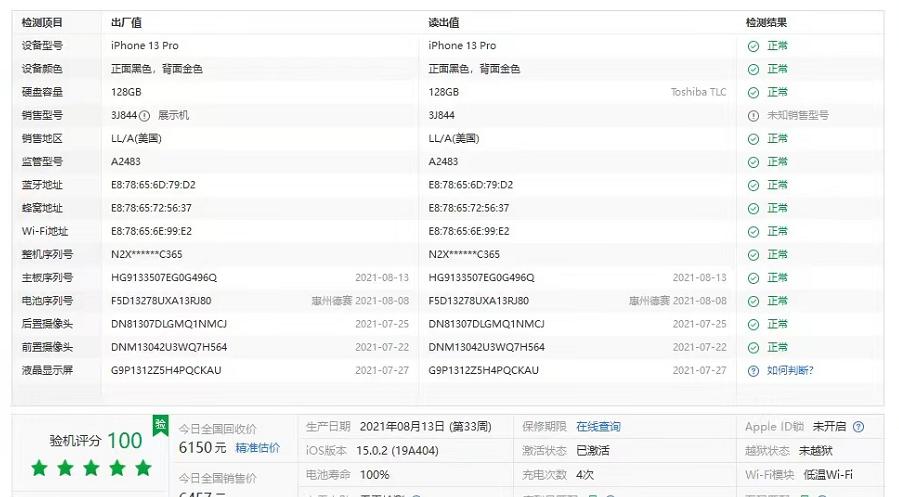Click the 今日全国回收价 label
899x497 pixels.
(217, 429)
